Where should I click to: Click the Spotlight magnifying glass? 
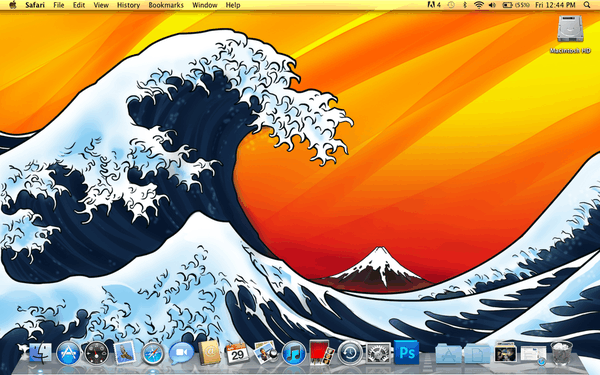coord(587,5)
